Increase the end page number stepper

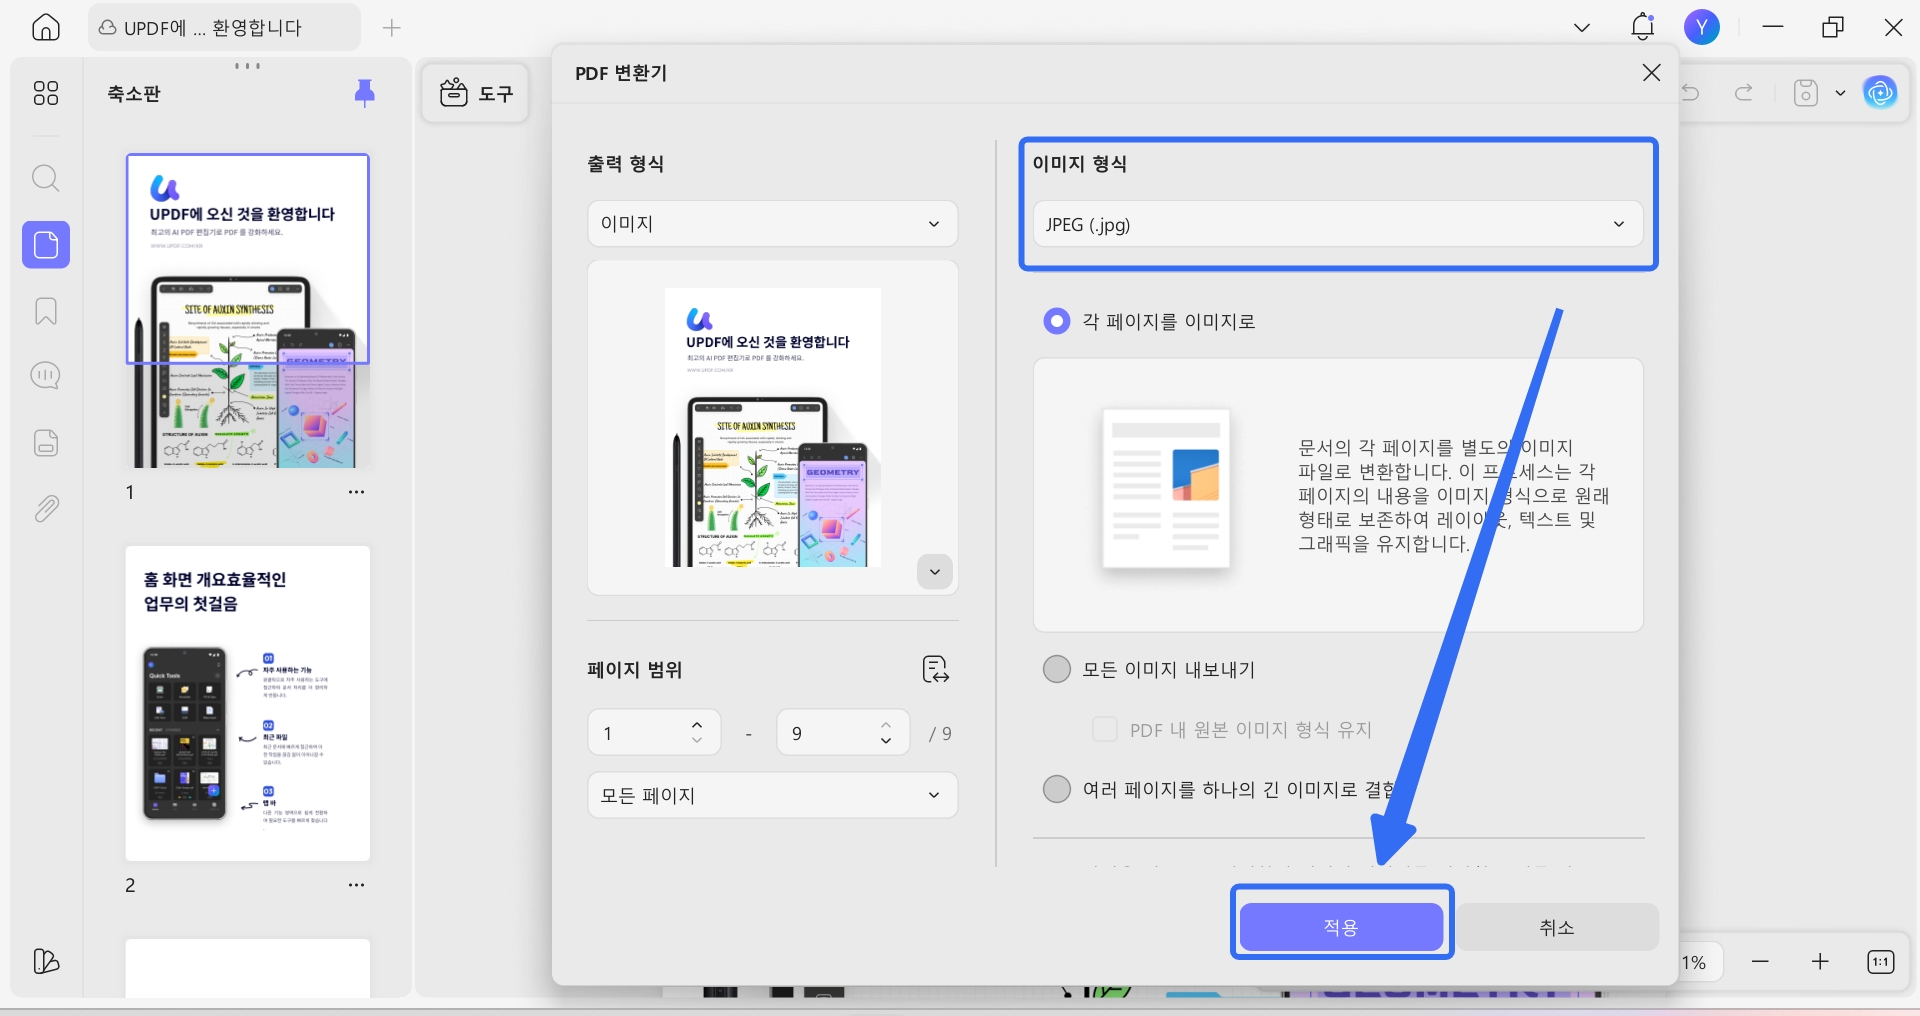[886, 724]
